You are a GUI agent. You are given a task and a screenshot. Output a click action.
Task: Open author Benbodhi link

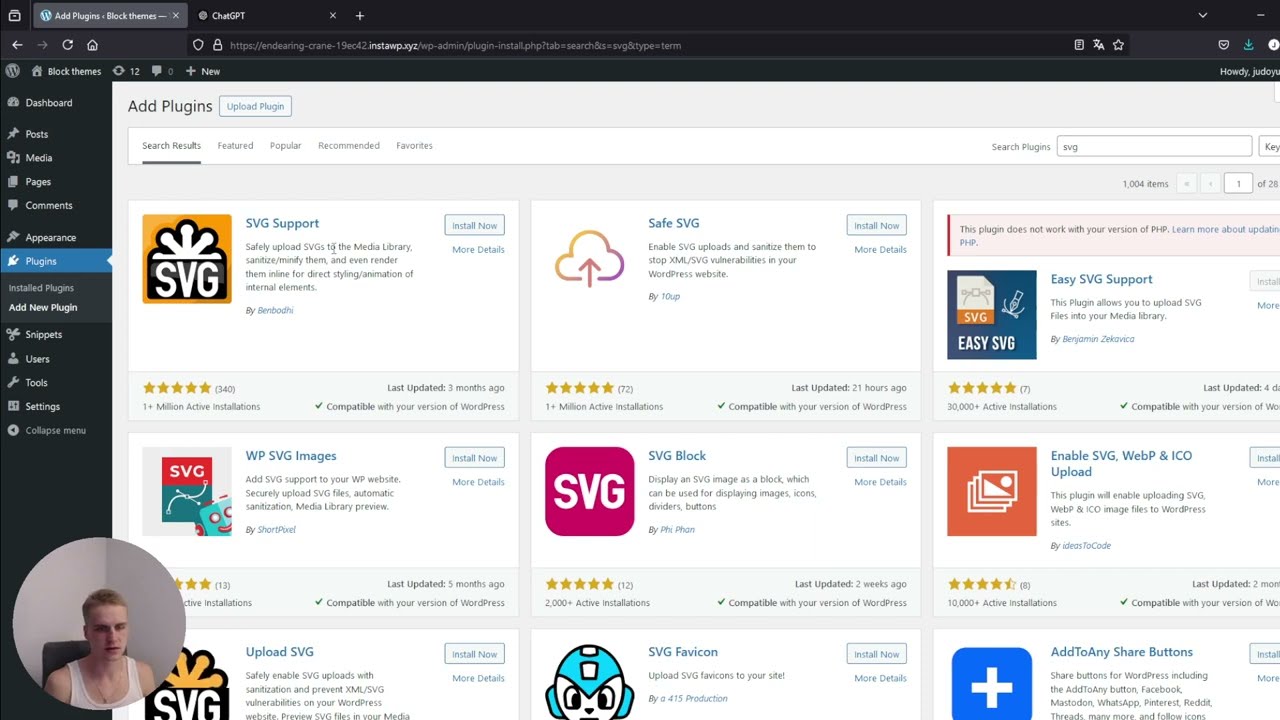coord(275,311)
